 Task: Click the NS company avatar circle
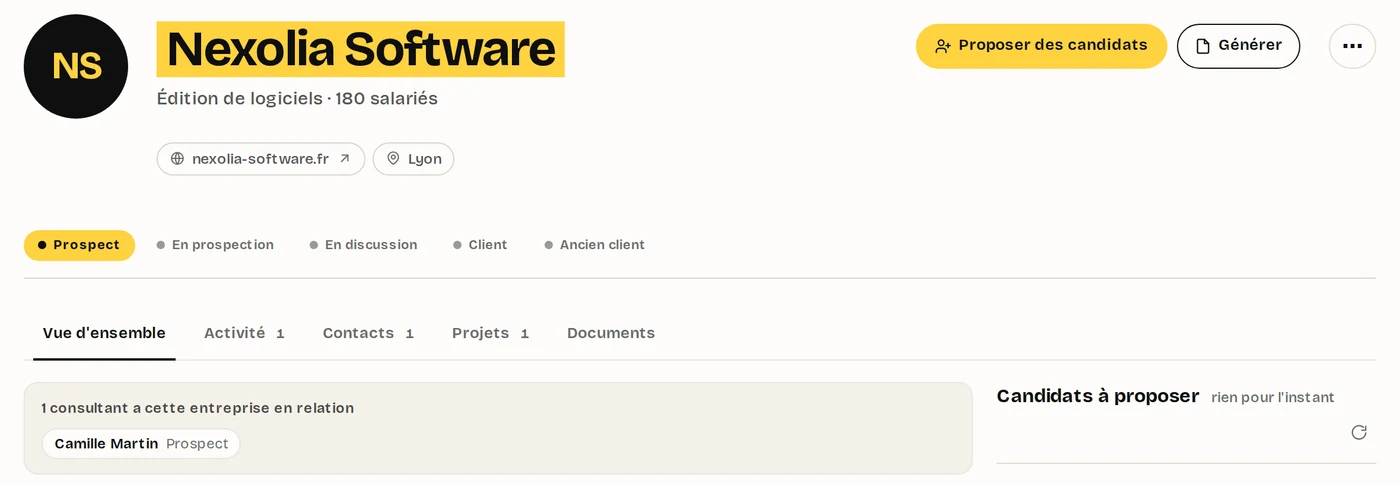click(x=76, y=66)
